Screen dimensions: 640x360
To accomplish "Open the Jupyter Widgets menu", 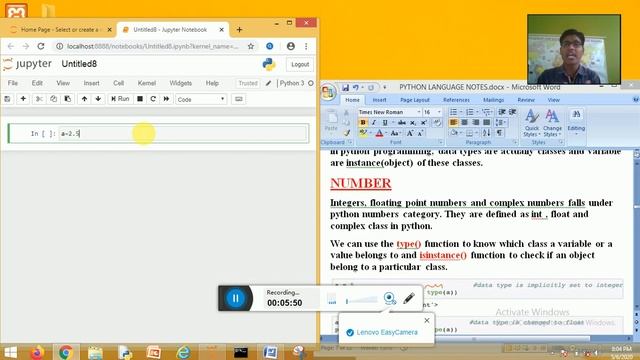I will click(x=180, y=83).
